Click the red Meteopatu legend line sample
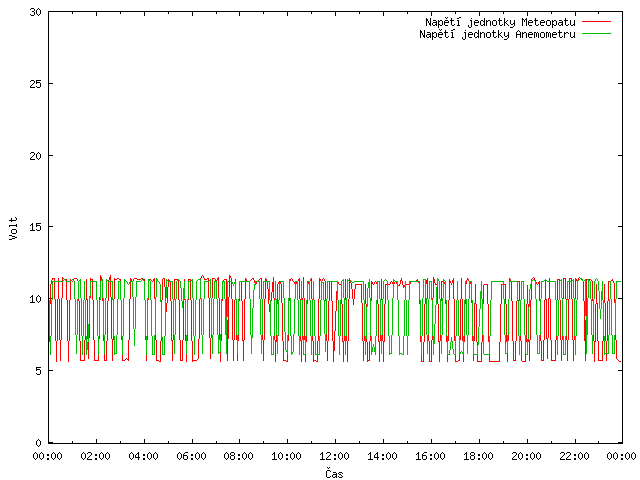The height and width of the screenshot is (480, 640). point(596,22)
